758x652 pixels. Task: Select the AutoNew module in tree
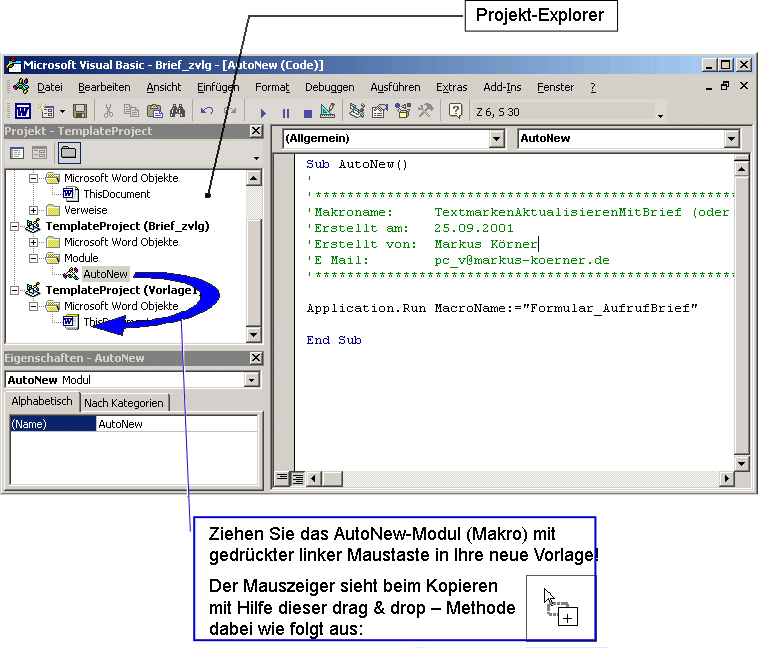tap(105, 274)
